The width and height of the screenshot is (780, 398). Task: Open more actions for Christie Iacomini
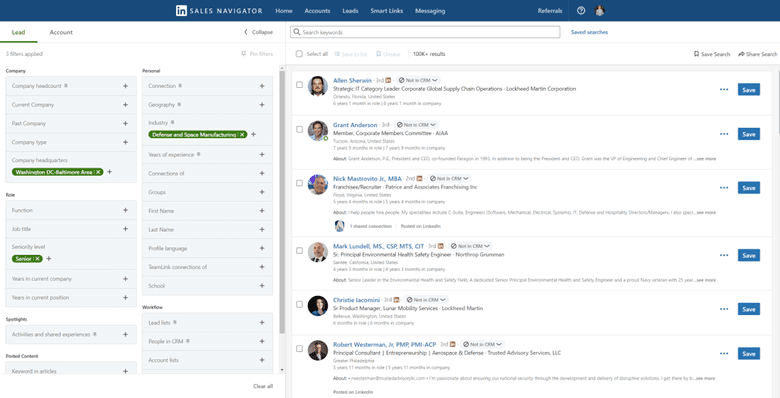point(724,309)
